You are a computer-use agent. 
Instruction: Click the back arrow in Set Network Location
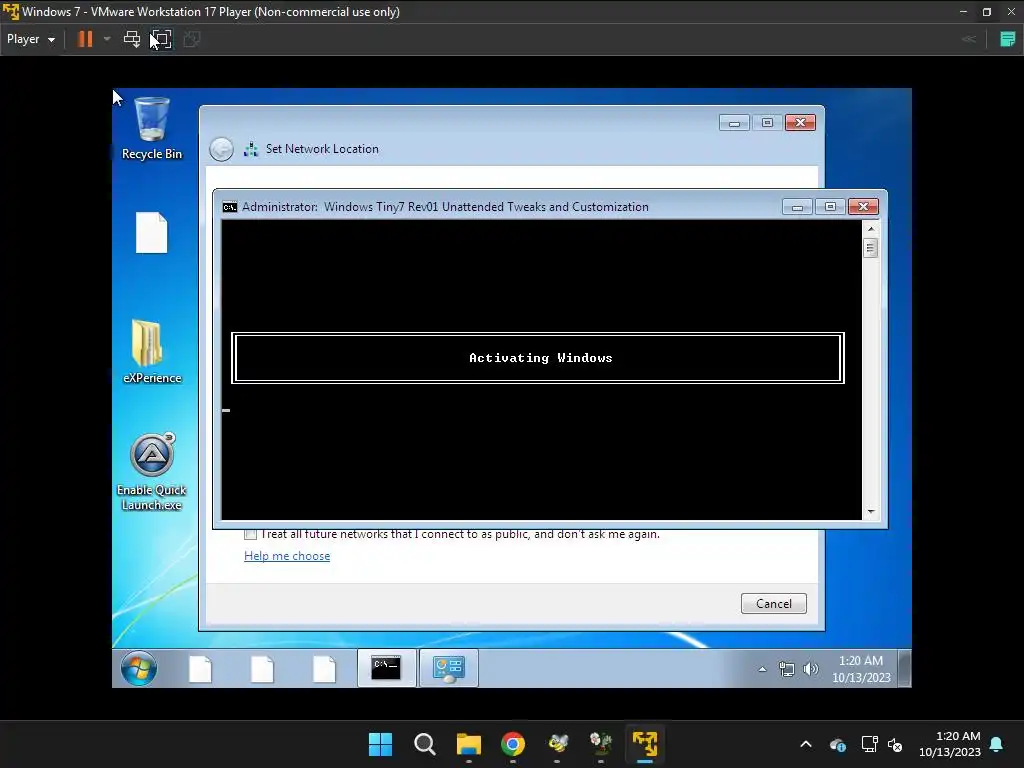(x=221, y=149)
